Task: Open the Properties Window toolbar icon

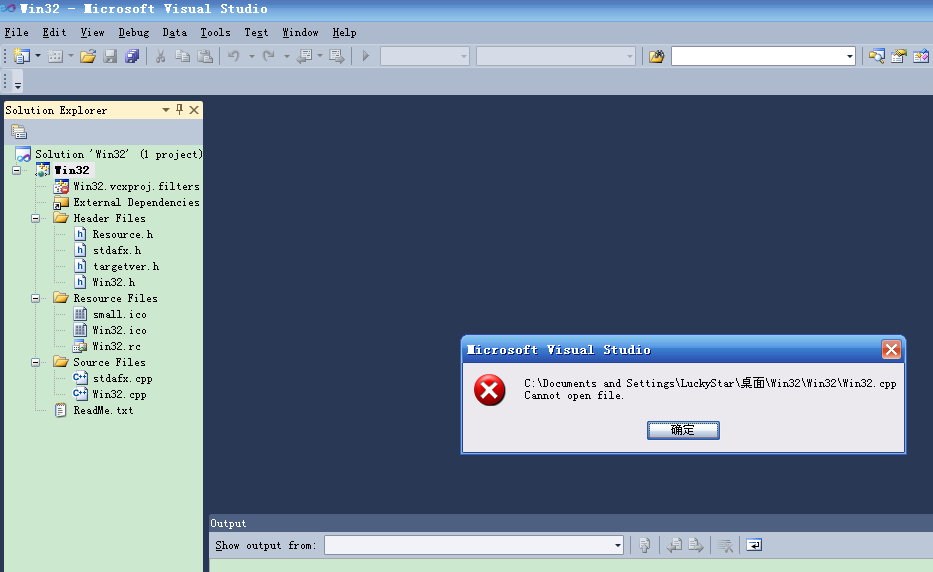Action: [898, 57]
